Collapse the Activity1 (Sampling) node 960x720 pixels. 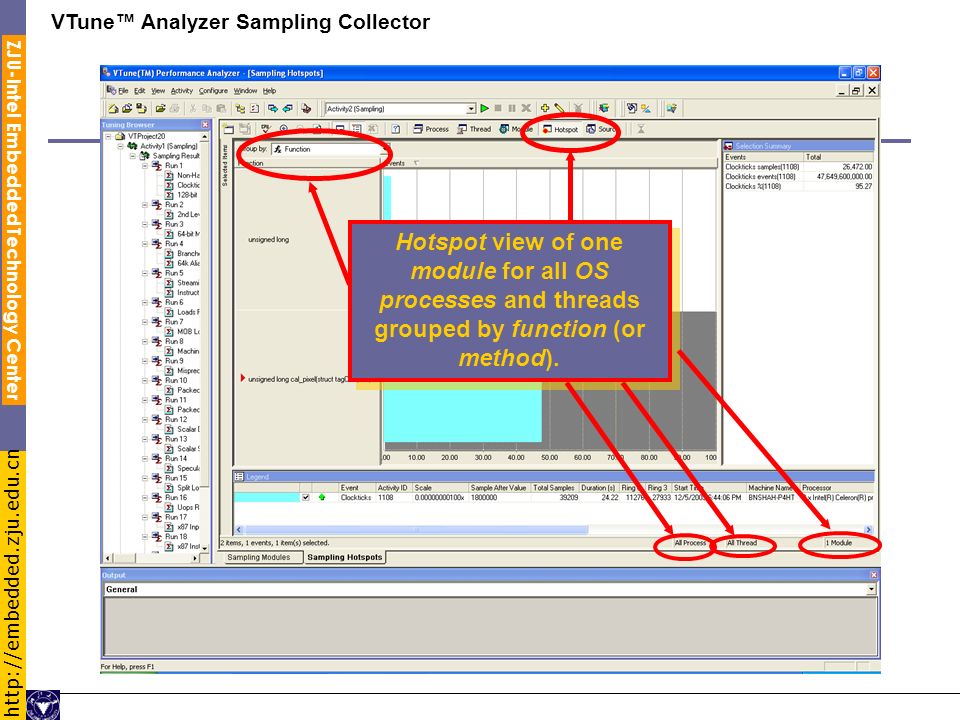pyautogui.click(x=121, y=146)
